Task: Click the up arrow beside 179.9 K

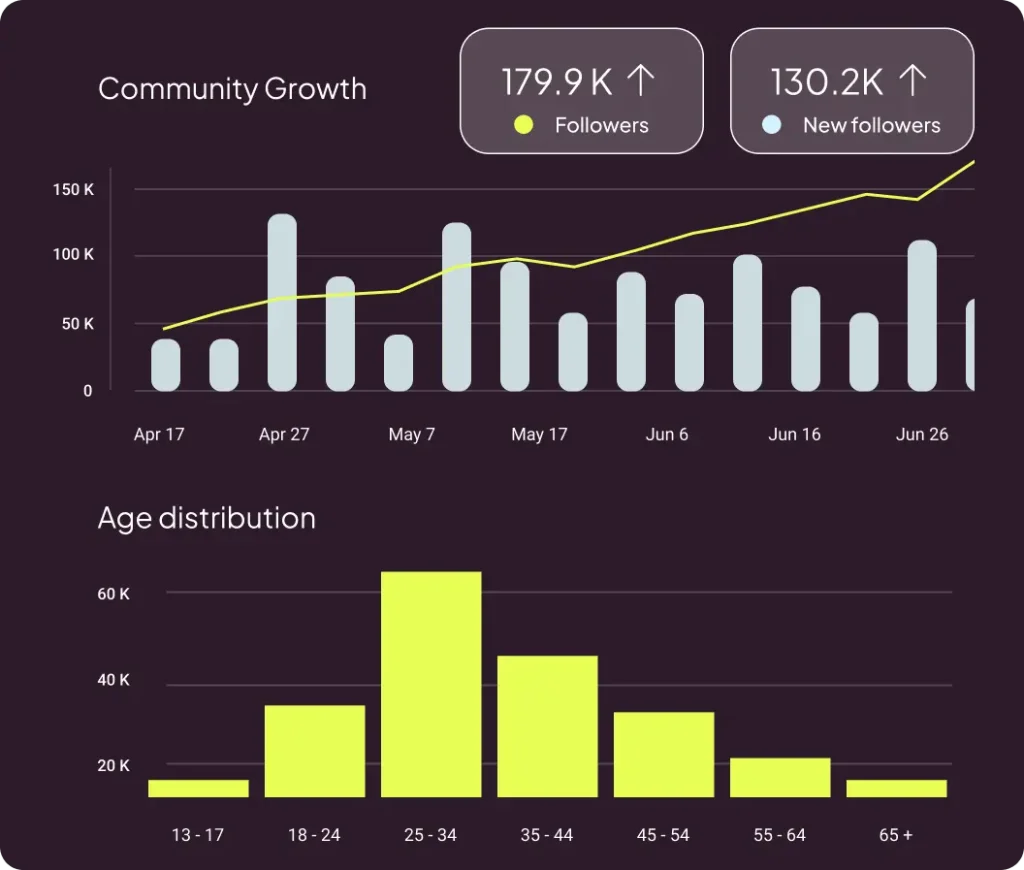Action: coord(640,82)
